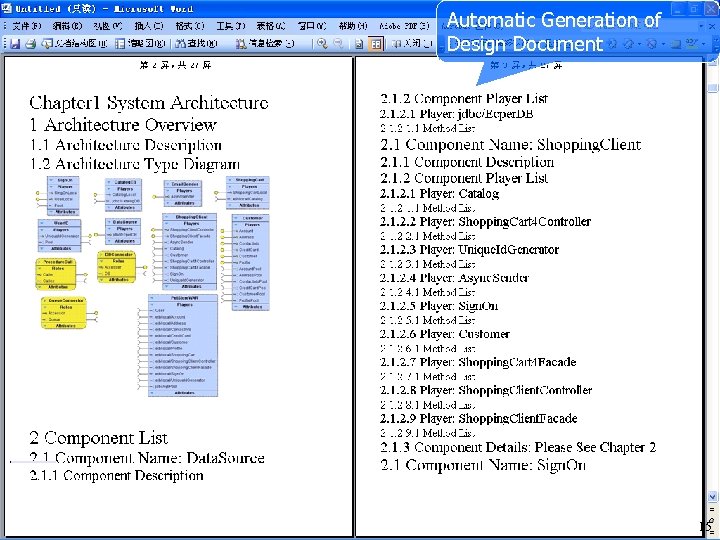The image size is (720, 540).
Task: Open the 视图(V) menu
Action: 108,26
